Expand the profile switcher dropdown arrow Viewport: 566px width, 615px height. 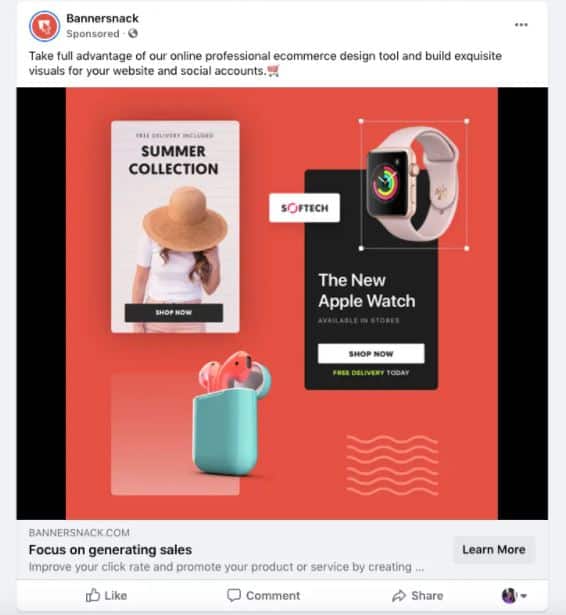click(x=523, y=596)
